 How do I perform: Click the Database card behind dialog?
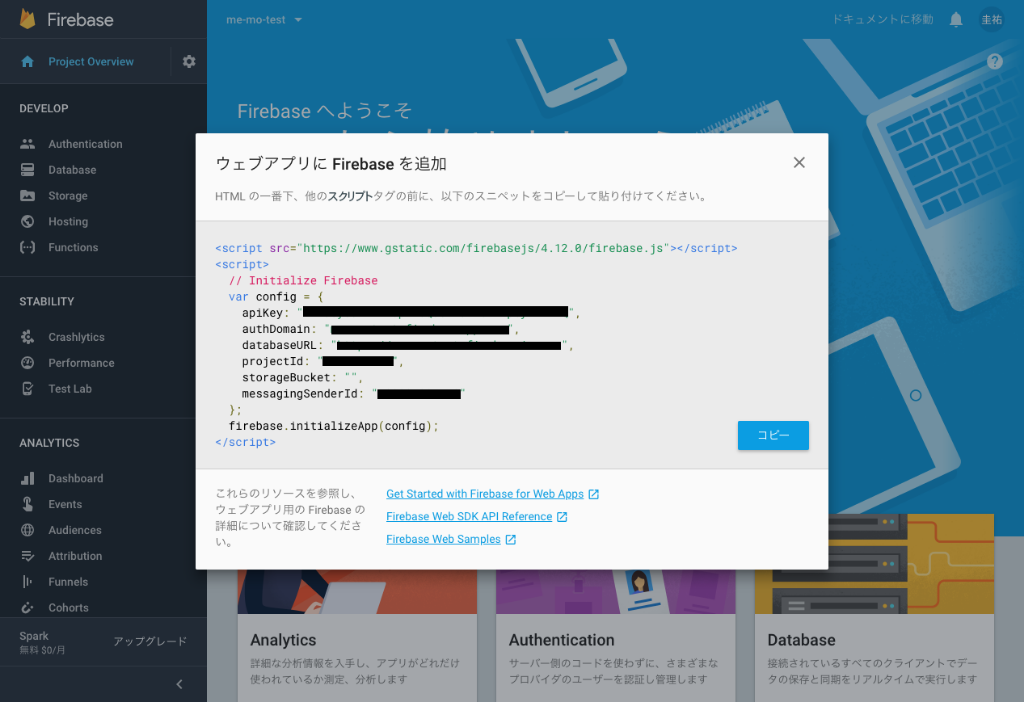point(874,607)
